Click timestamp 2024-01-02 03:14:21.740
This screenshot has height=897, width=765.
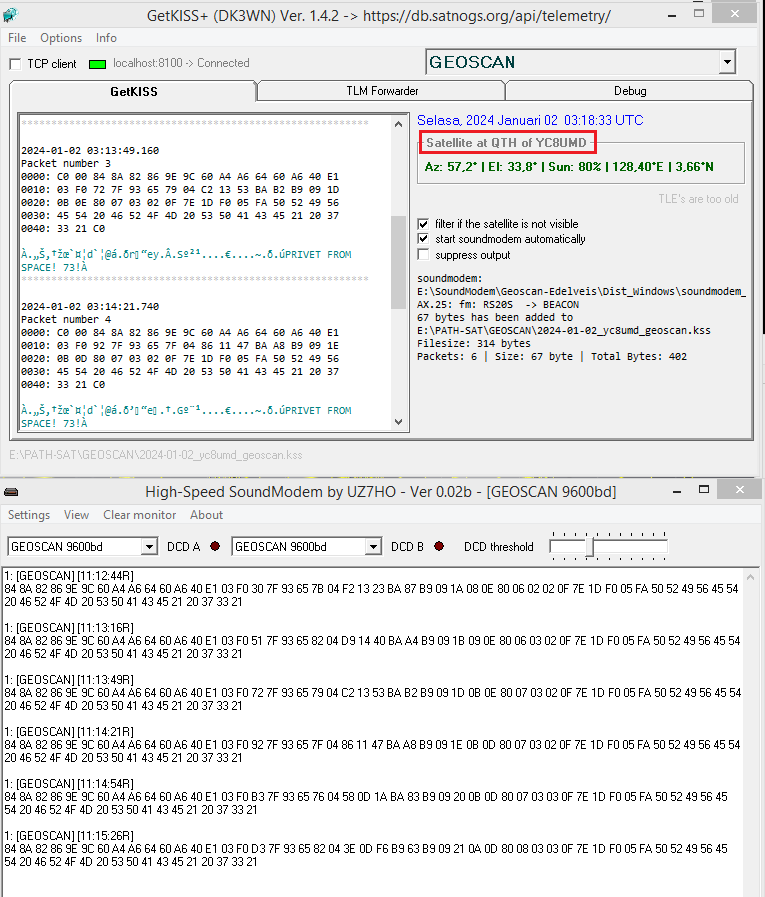pos(90,306)
